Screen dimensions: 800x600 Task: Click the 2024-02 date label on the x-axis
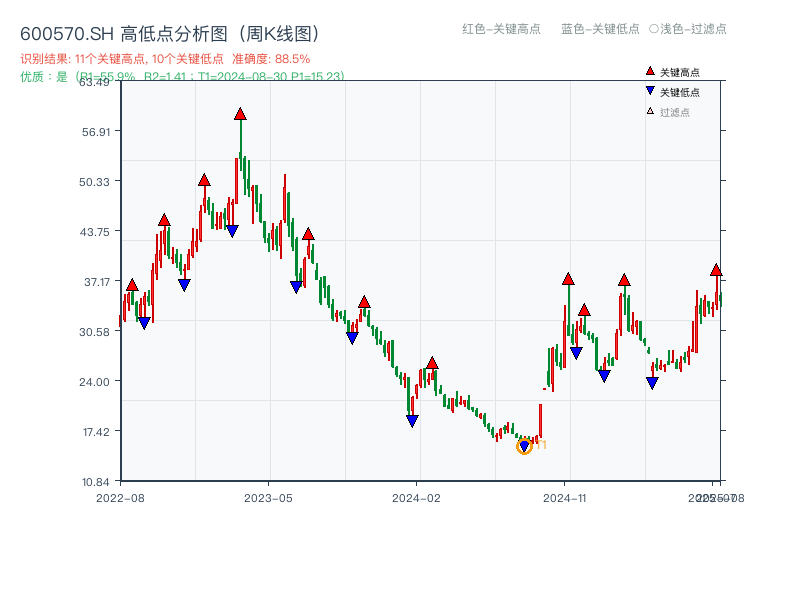(415, 495)
